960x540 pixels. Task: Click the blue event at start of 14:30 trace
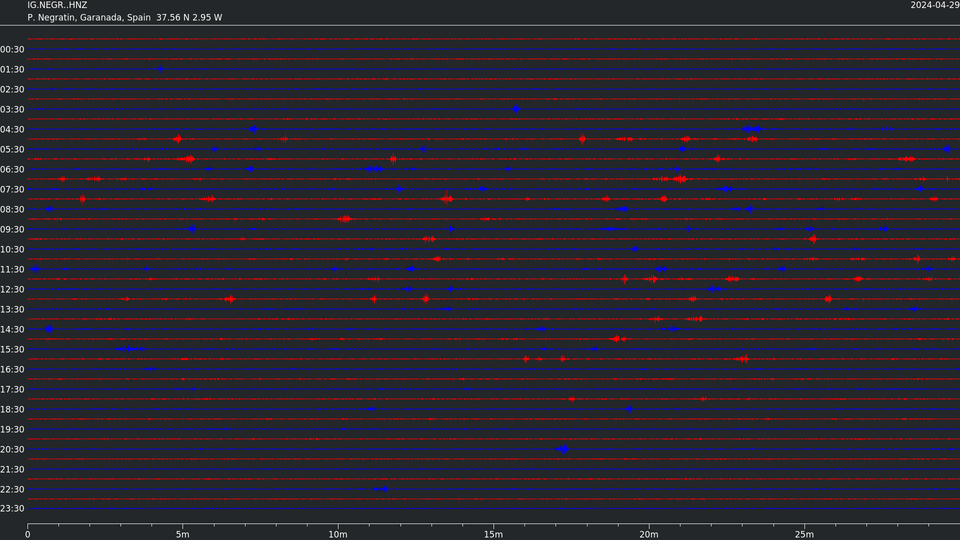(48, 329)
